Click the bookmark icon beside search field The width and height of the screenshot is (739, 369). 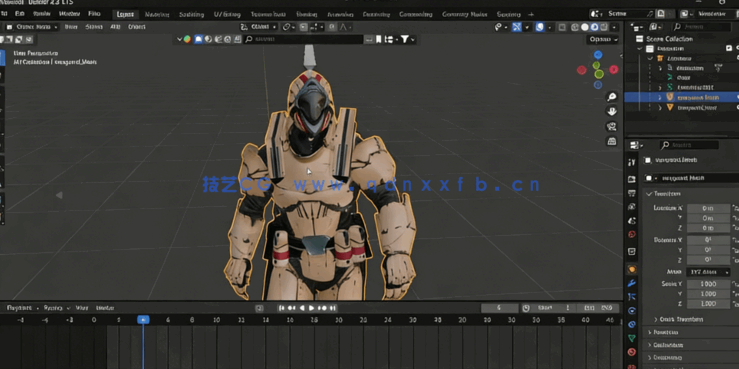pyautogui.click(x=378, y=39)
